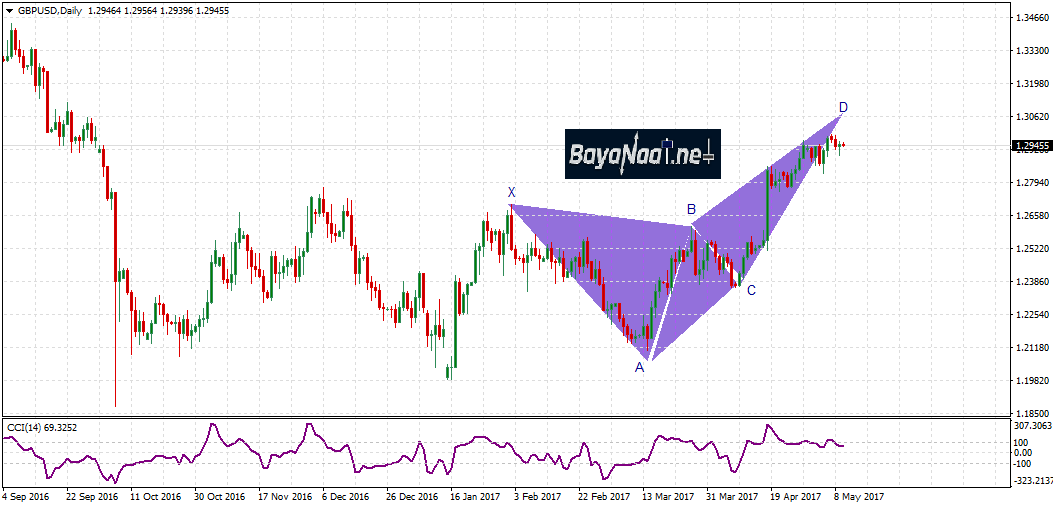This screenshot has height=508, width=1053.
Task: Click point B label on the pattern
Action: point(690,209)
